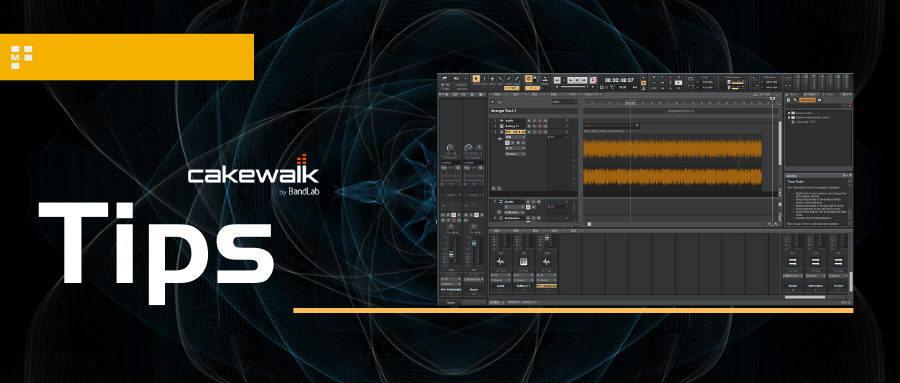900x383 pixels.
Task: Click the Time Ruler help heading
Action: (x=796, y=181)
